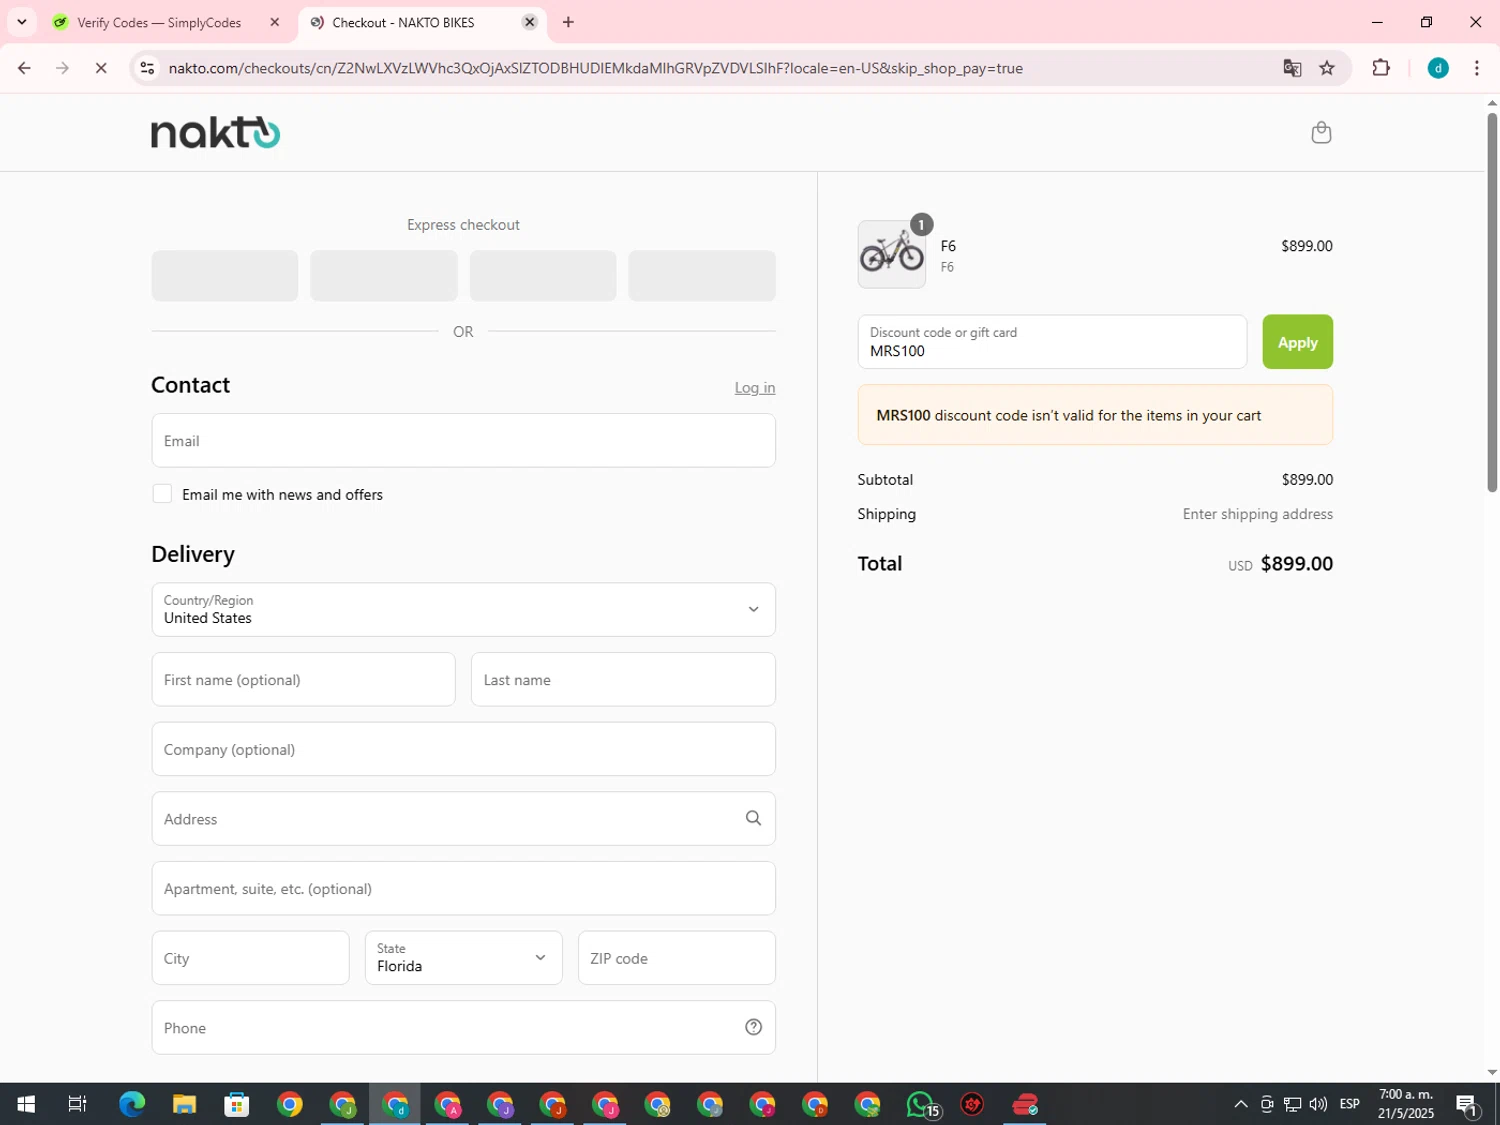Click the scrollbar down arrow
The height and width of the screenshot is (1125, 1500).
click(x=1492, y=1072)
